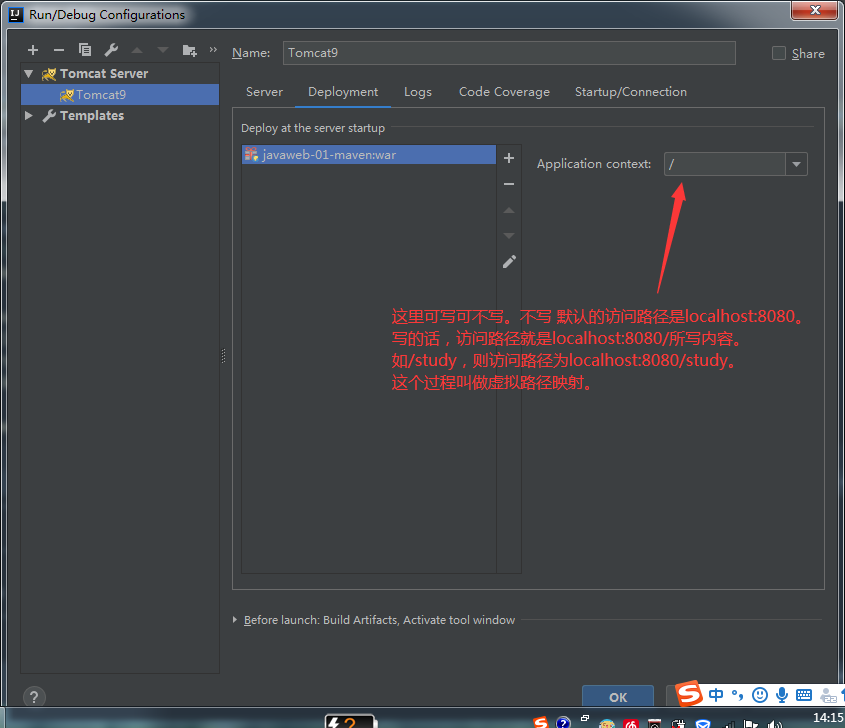Click the Sogou user account icon
Screen dimensions: 845x728
(828, 695)
